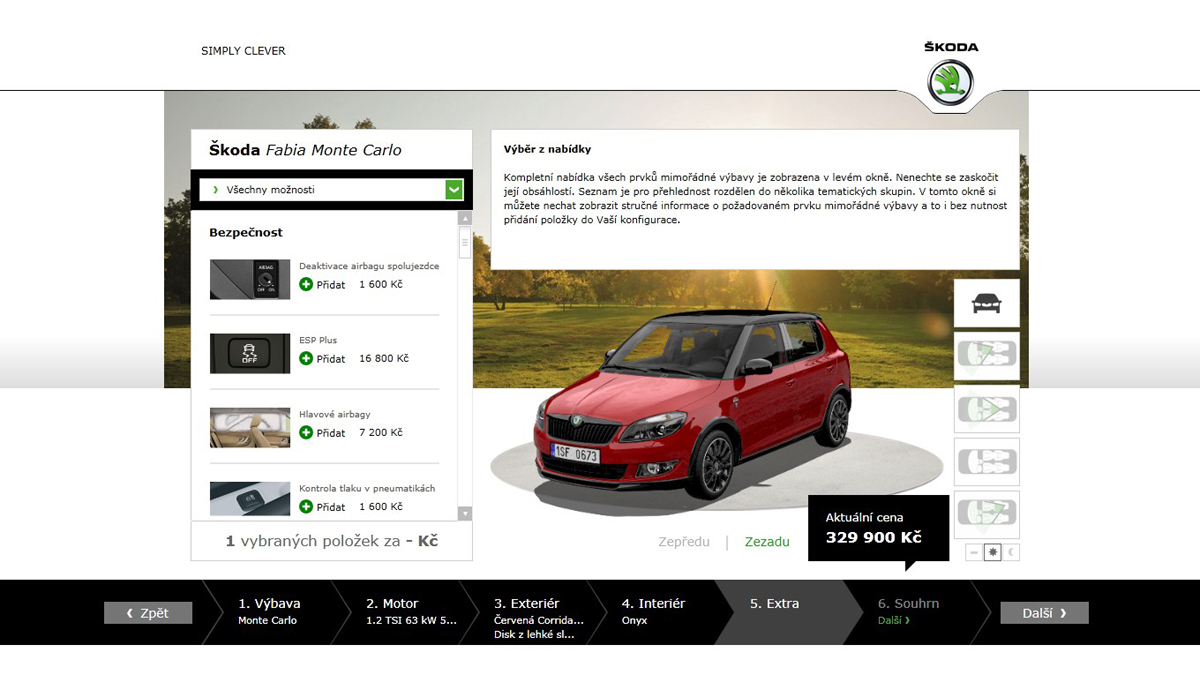Show the car Zezadu (rear view)
This screenshot has height=675, width=1200.
pos(767,542)
